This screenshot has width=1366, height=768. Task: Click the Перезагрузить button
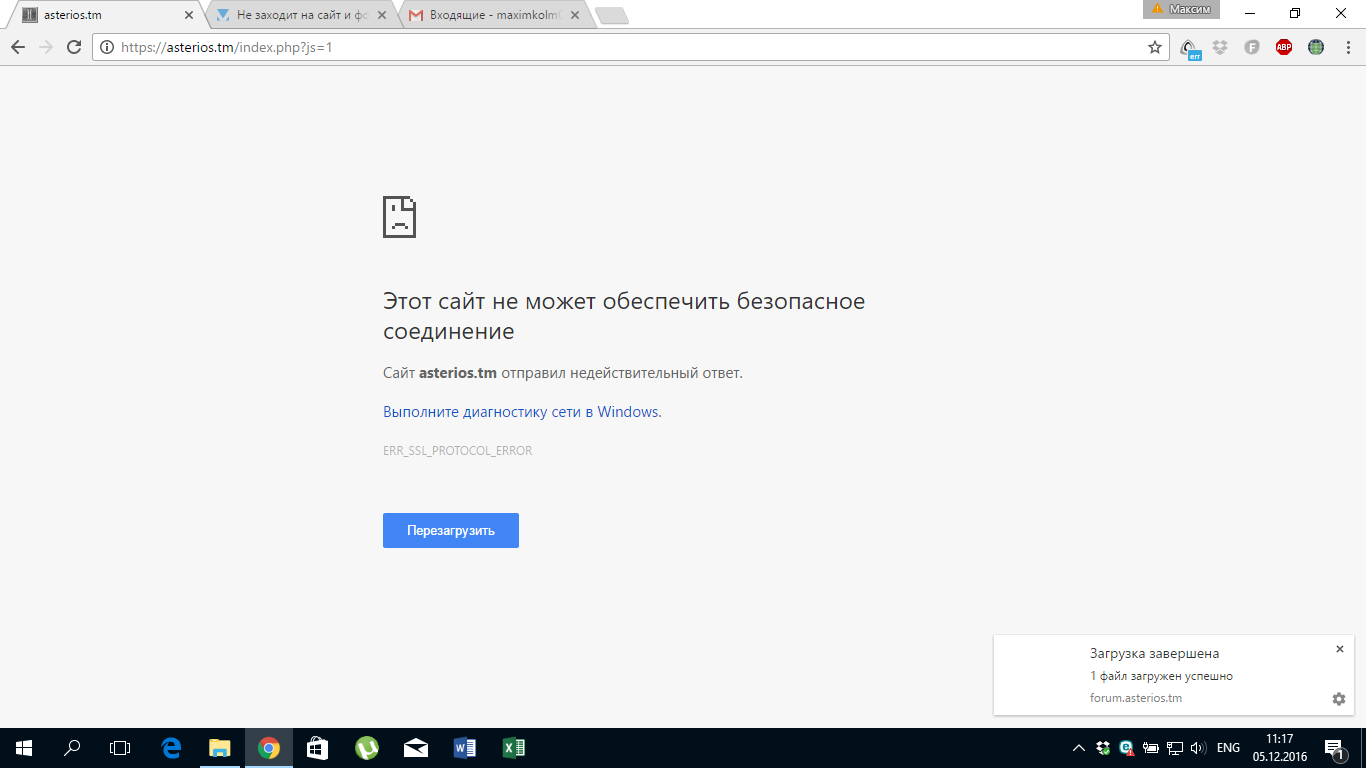(x=451, y=530)
